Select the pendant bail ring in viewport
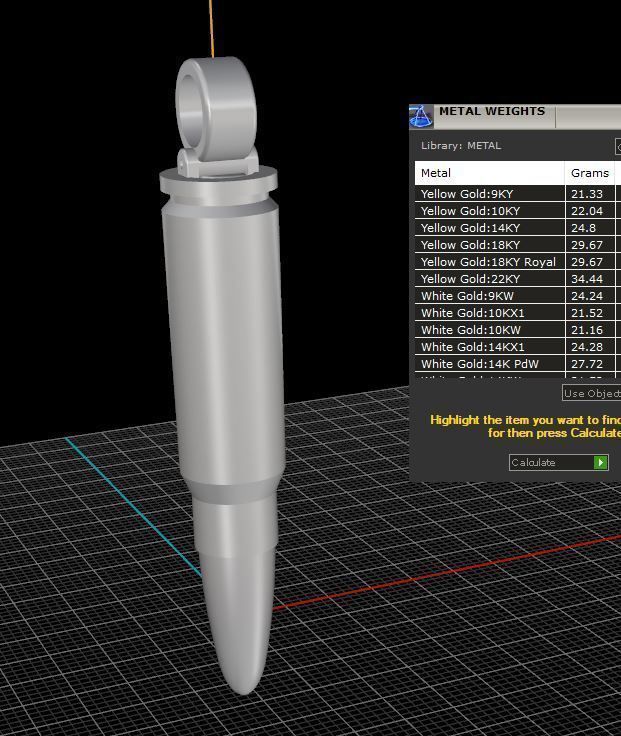621x736 pixels. pos(216,108)
